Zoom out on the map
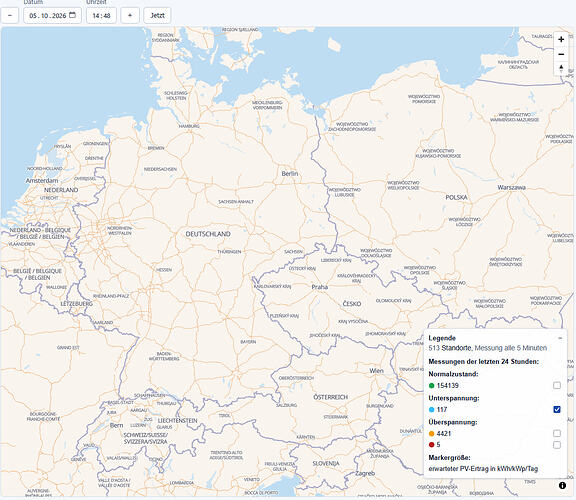This screenshot has width=576, height=500. (561, 54)
